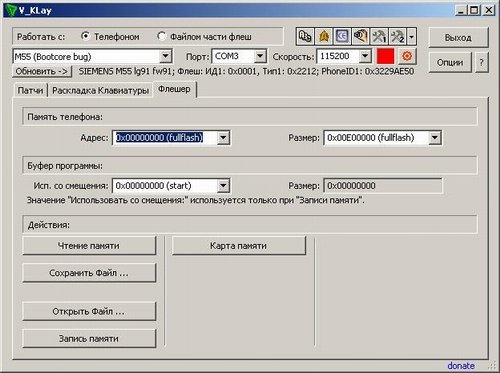Click the tools icon numbered 1
Image resolution: width=500 pixels, height=373 pixels.
[379, 36]
